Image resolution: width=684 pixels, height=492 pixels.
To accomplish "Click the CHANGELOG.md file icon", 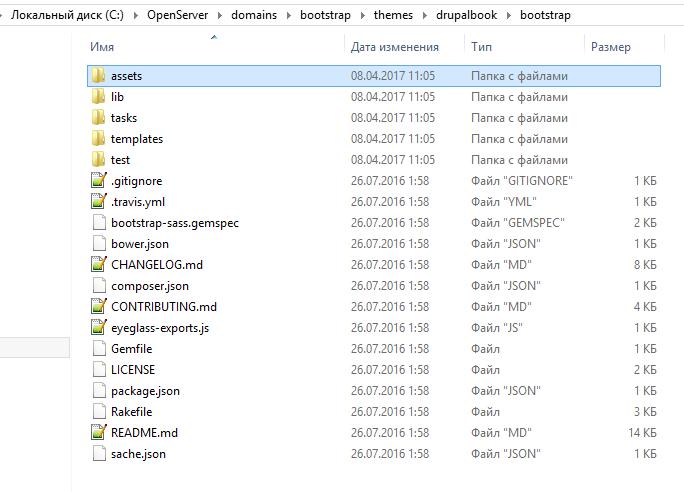I will [99, 264].
